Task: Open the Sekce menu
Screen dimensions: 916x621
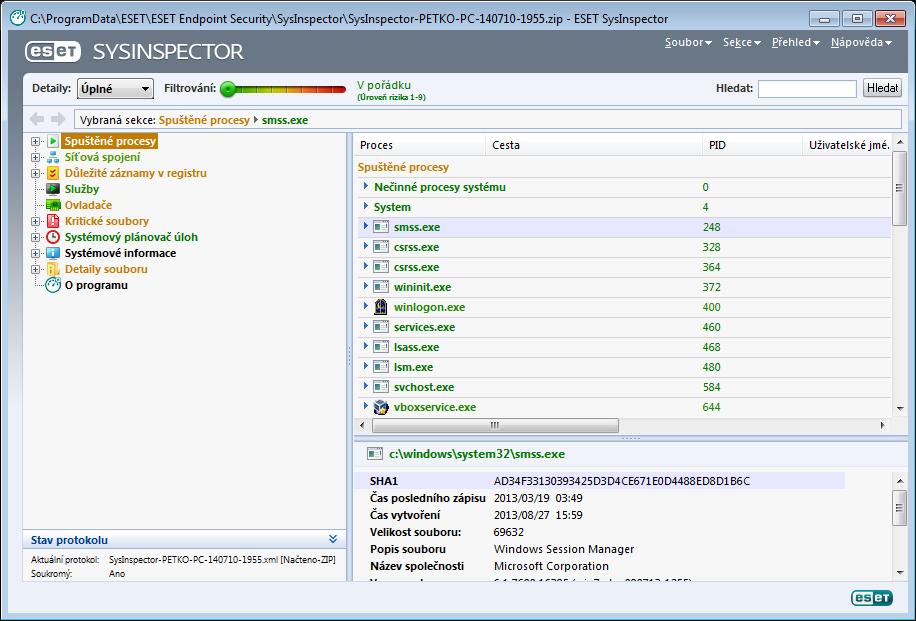Action: click(741, 43)
